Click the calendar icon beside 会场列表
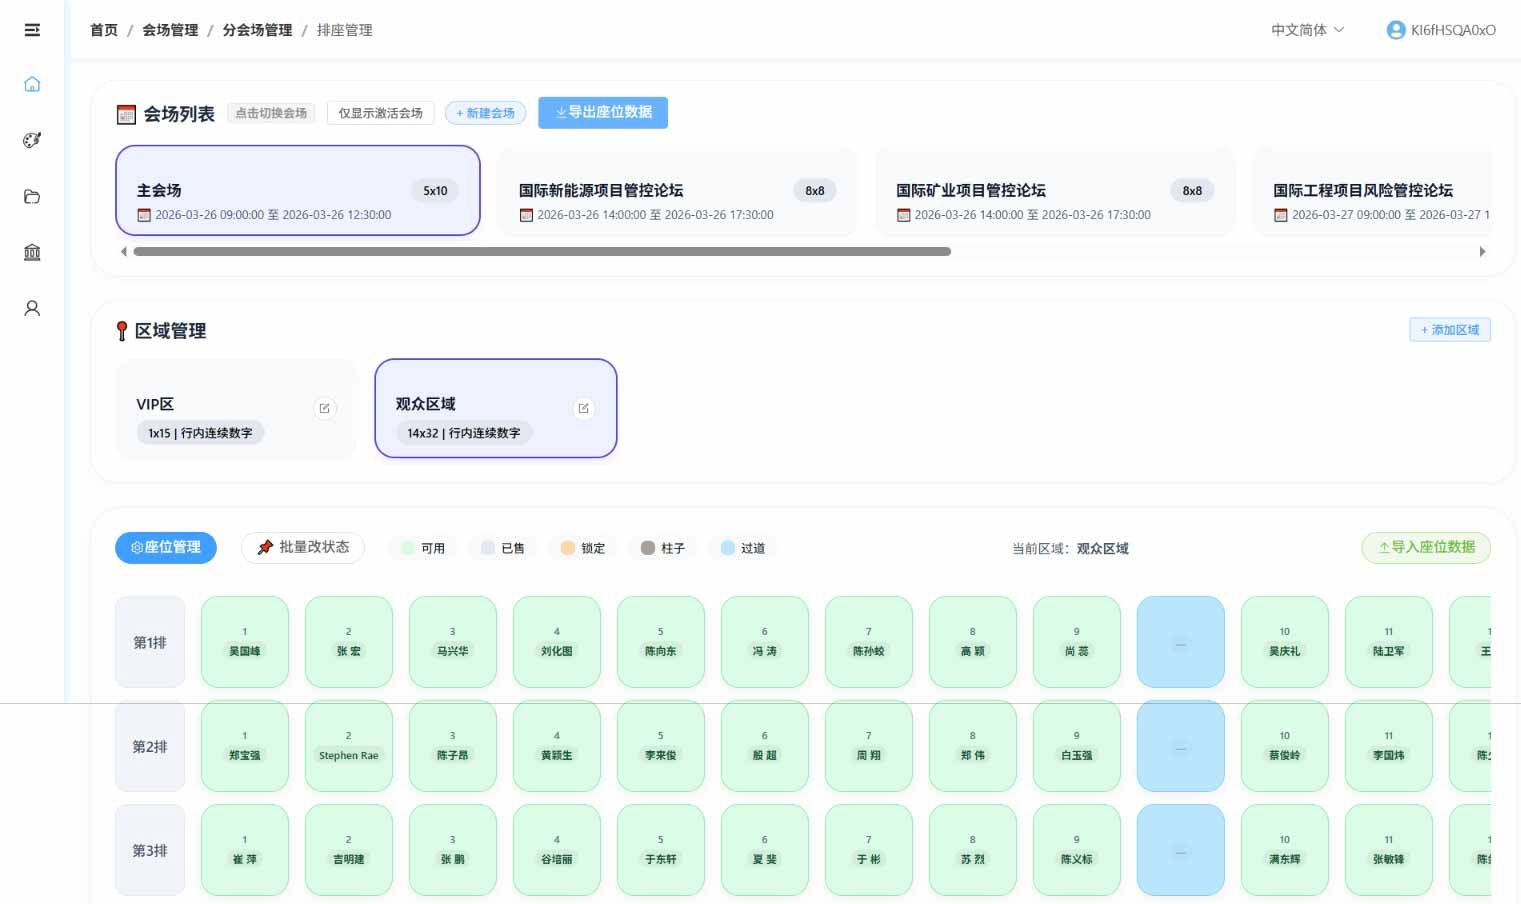 point(126,114)
